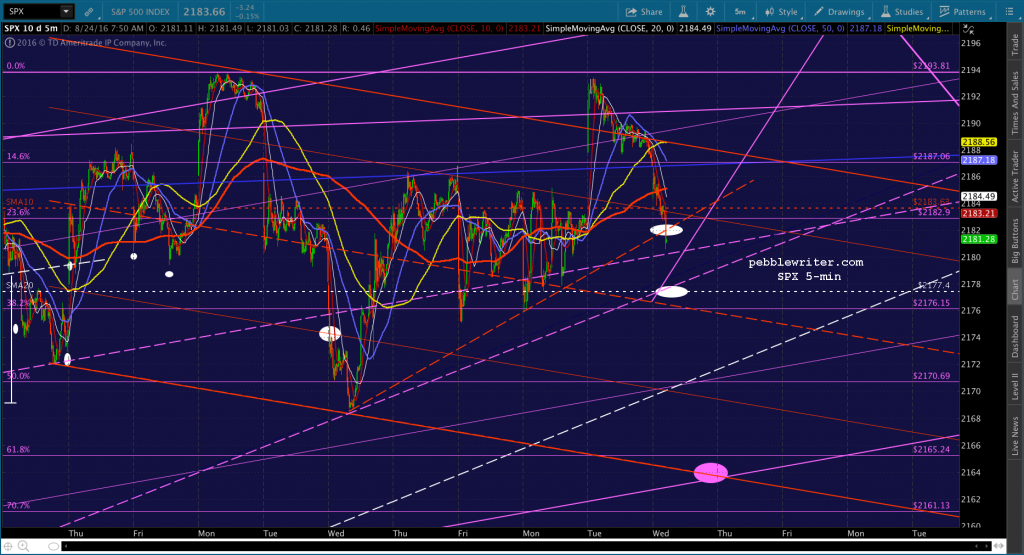This screenshot has height=555, width=1024.
Task: Open the Trade side tab
Action: [1015, 44]
